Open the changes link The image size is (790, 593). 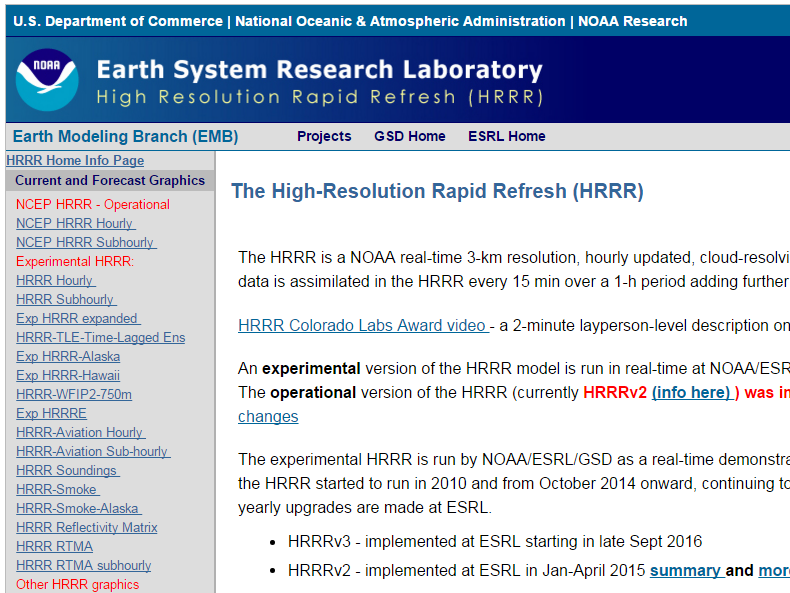coord(268,417)
